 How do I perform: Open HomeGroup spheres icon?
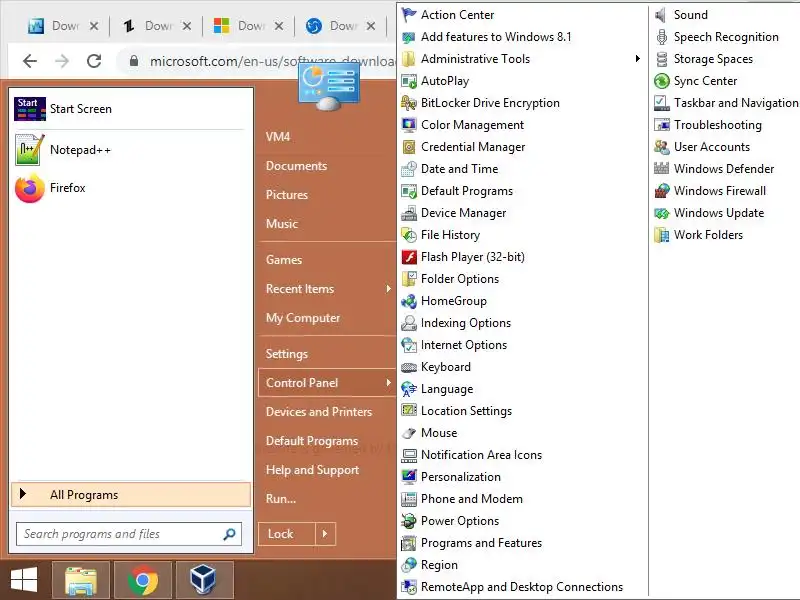(x=409, y=301)
